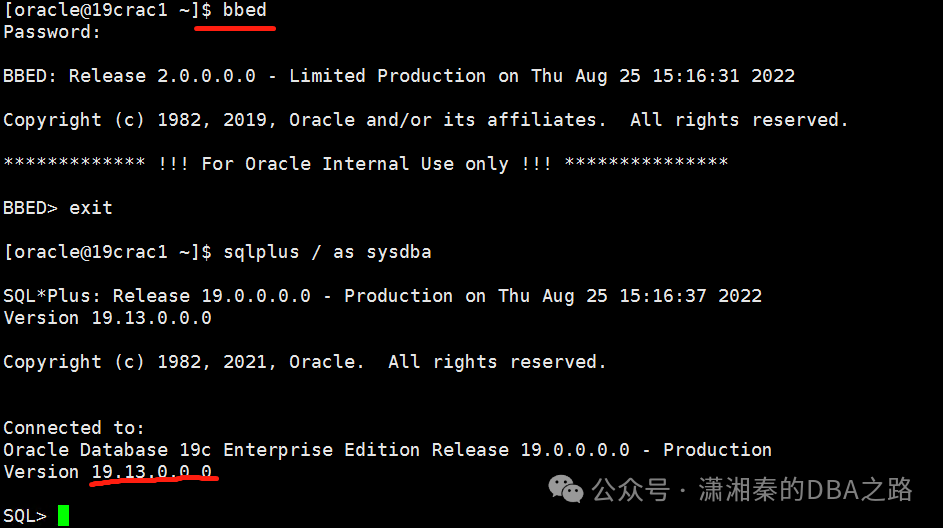The width and height of the screenshot is (943, 528).
Task: Click the bbed command text
Action: point(245,10)
